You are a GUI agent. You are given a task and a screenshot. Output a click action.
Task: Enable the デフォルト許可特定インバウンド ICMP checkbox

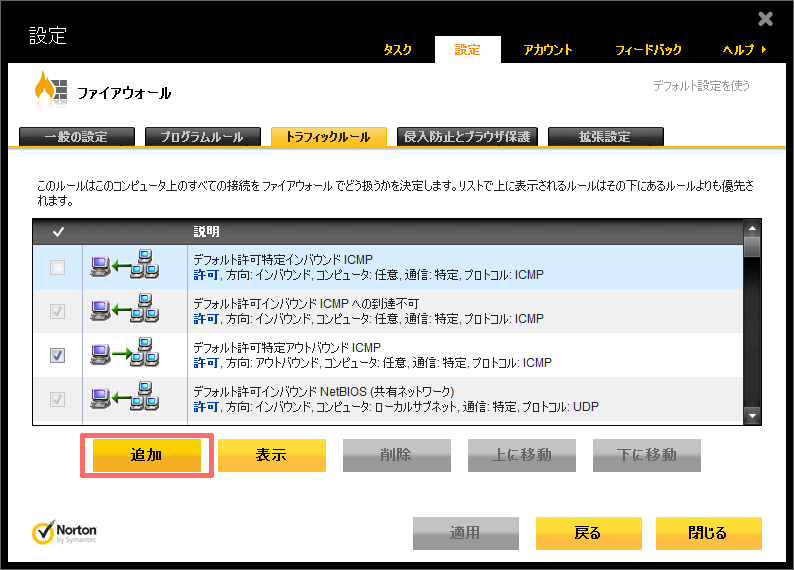click(x=58, y=267)
